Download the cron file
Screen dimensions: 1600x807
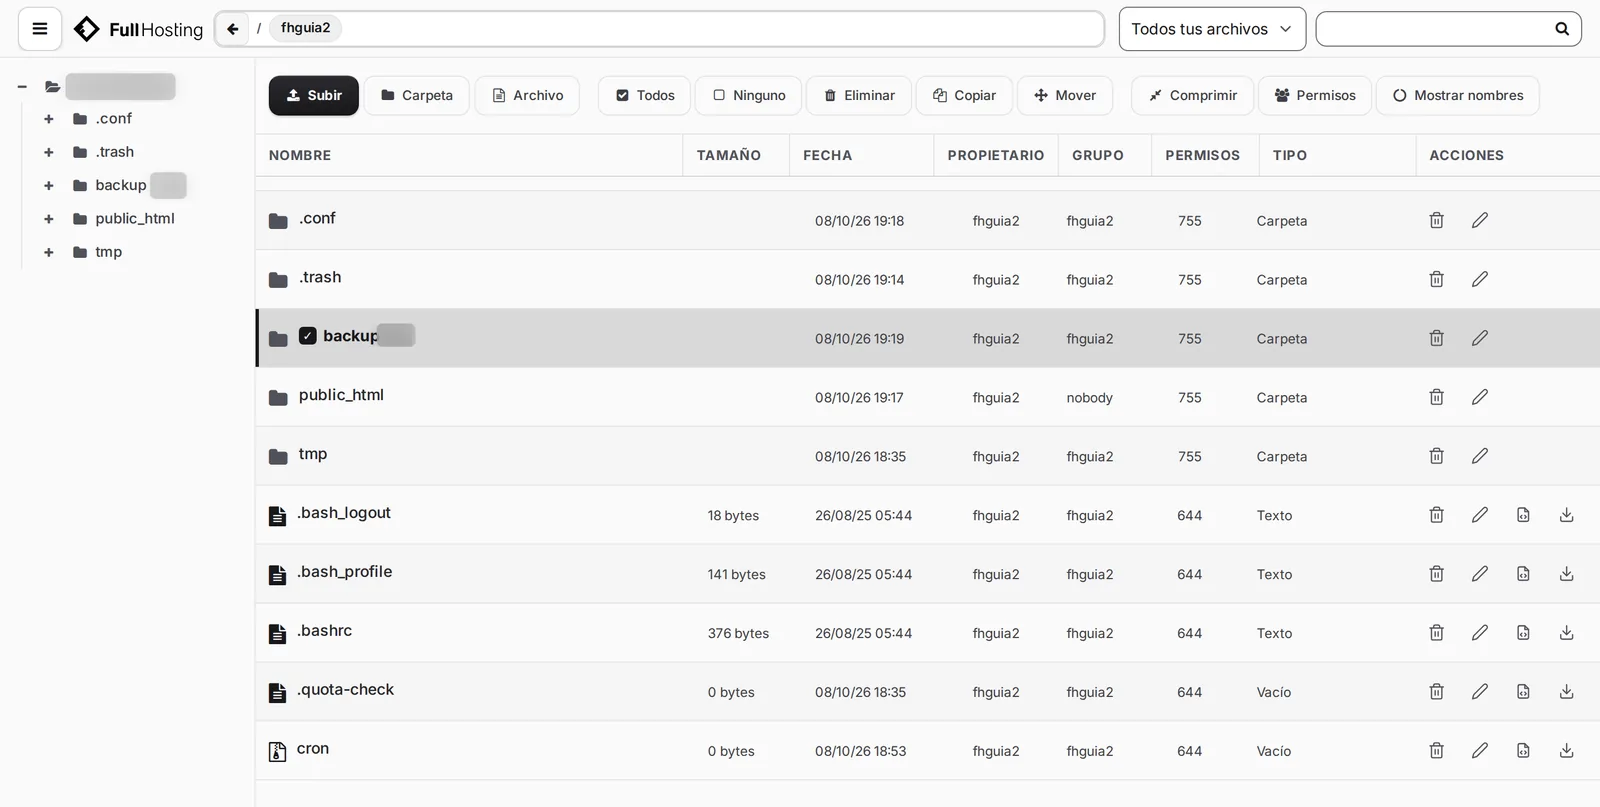(1566, 751)
